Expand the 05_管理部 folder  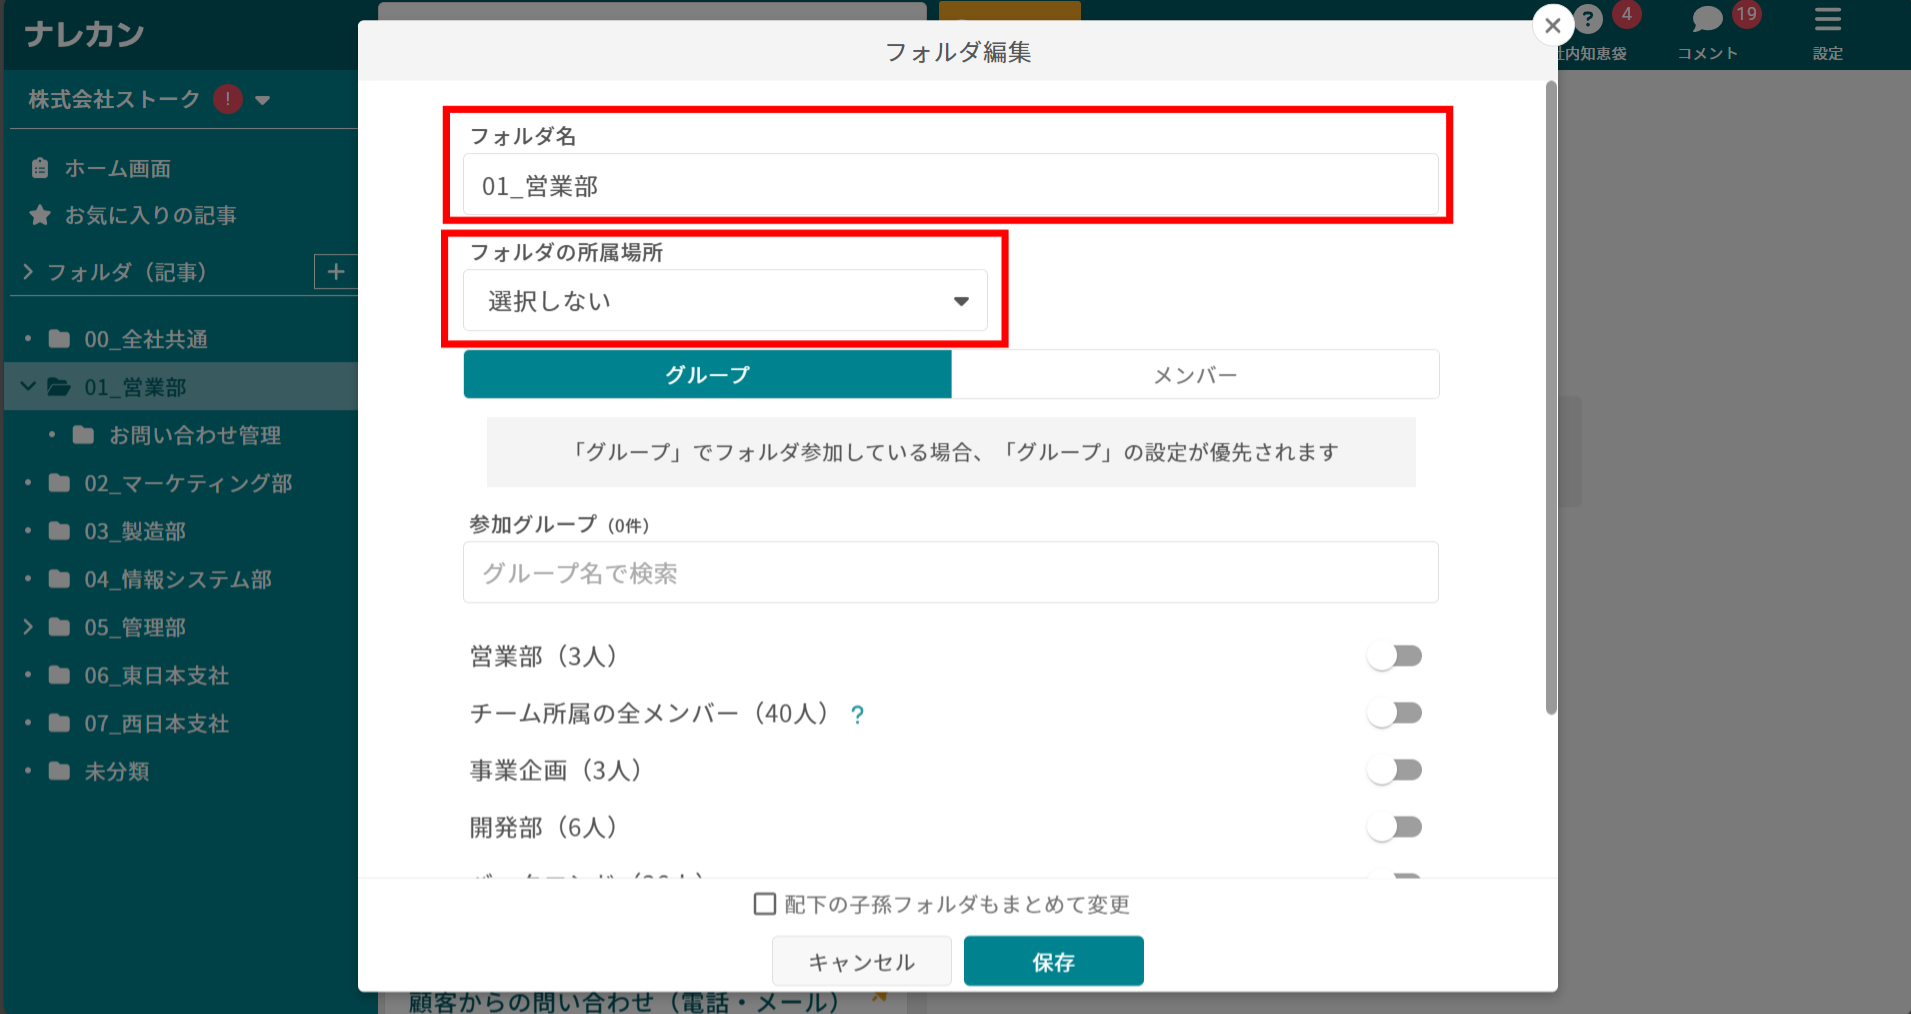[x=28, y=627]
